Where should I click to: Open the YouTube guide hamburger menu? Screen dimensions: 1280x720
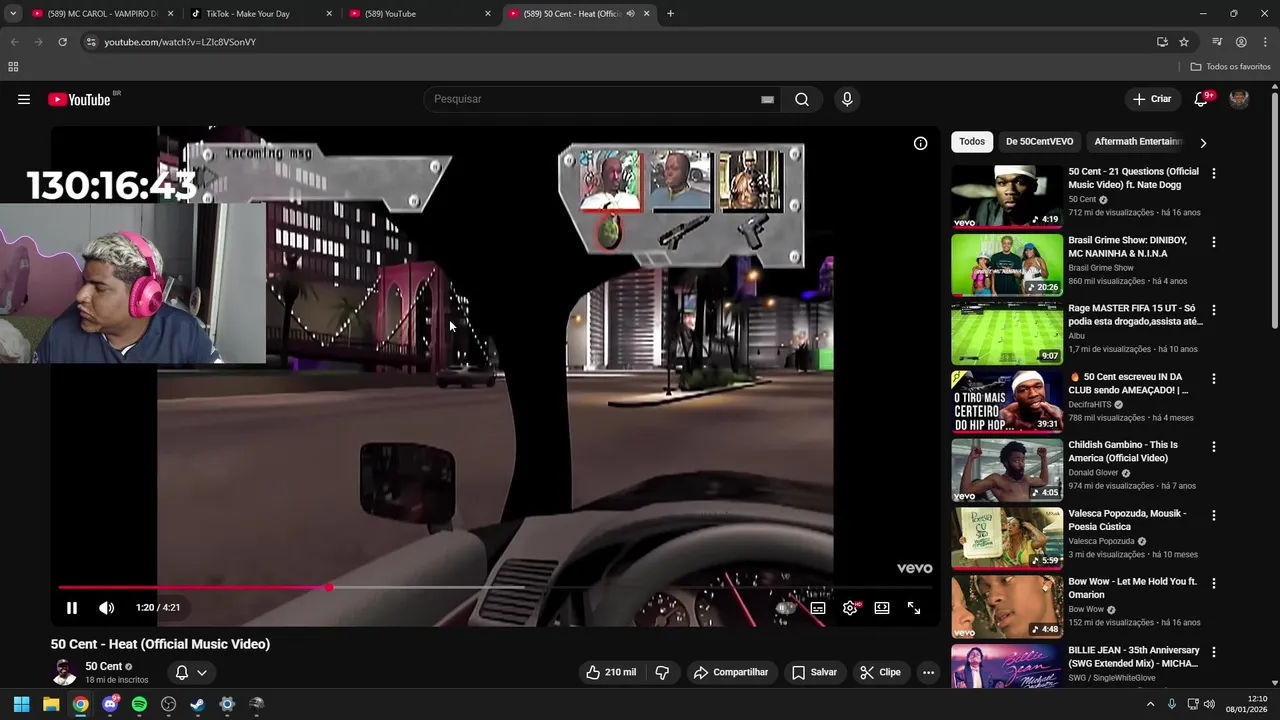[24, 99]
